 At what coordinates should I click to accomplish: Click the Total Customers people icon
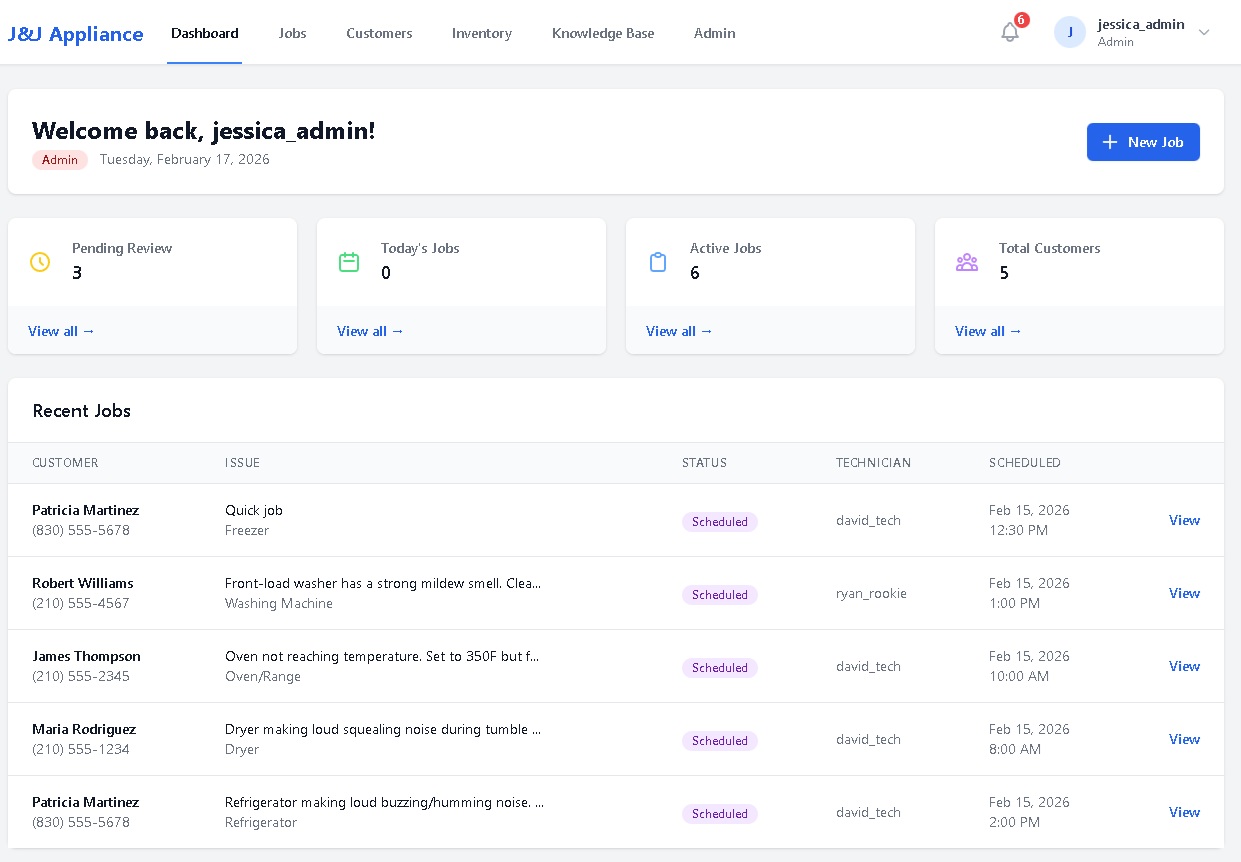click(967, 261)
